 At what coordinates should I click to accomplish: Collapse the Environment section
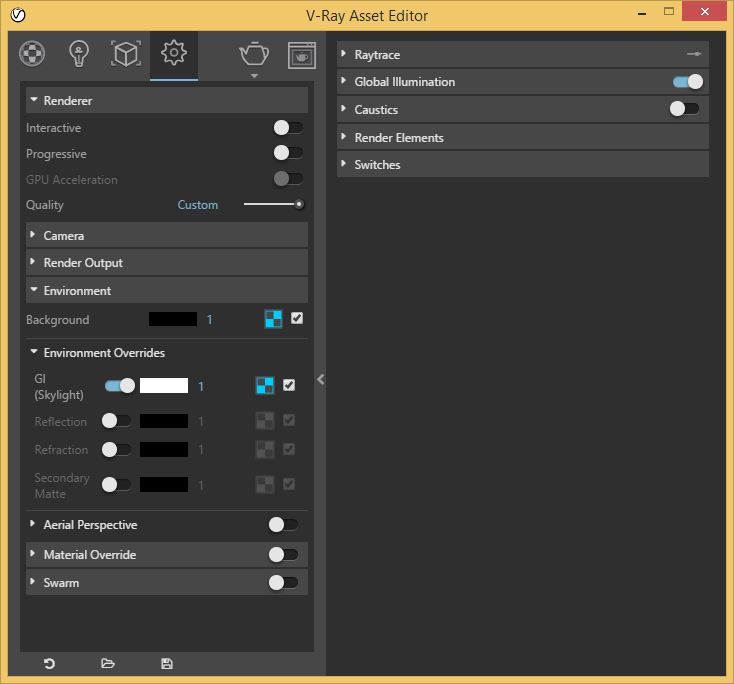click(x=167, y=290)
